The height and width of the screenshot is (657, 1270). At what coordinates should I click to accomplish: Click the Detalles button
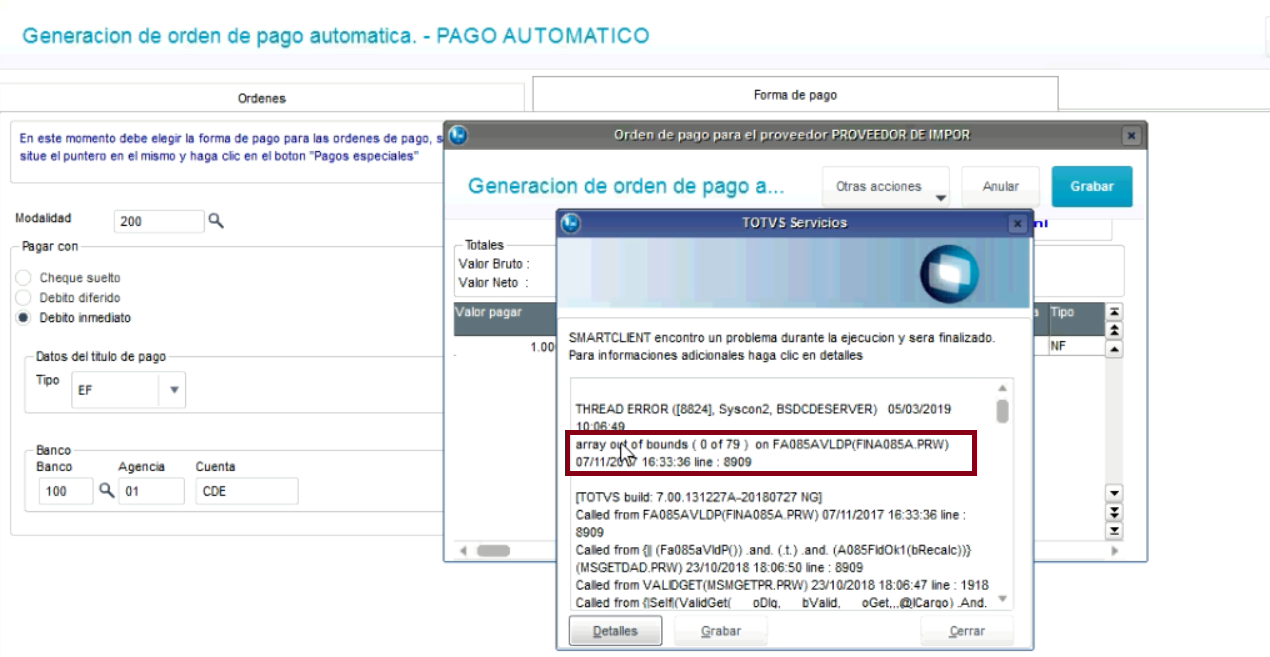617,631
